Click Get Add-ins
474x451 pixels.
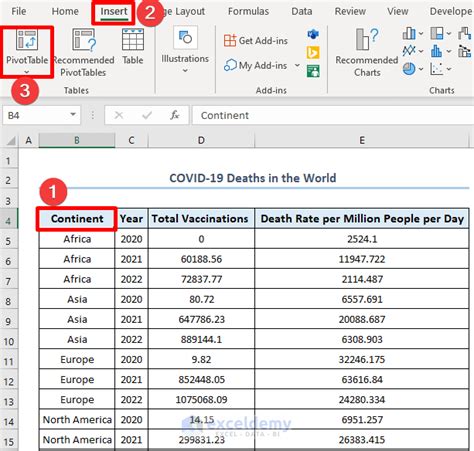(256, 41)
